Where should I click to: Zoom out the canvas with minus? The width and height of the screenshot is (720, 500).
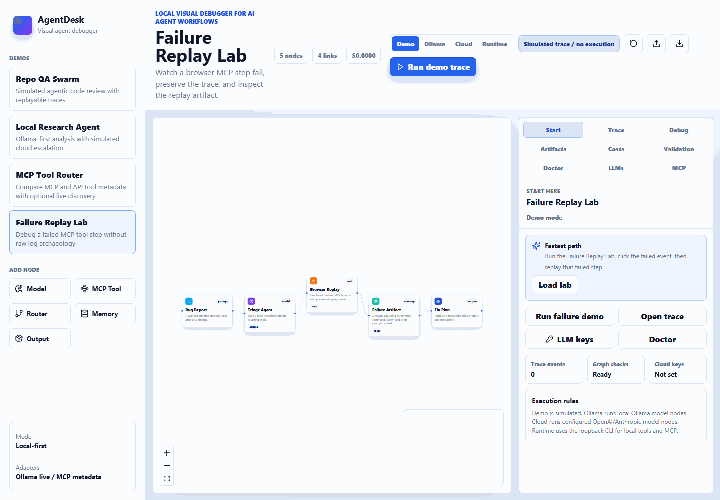[167, 466]
